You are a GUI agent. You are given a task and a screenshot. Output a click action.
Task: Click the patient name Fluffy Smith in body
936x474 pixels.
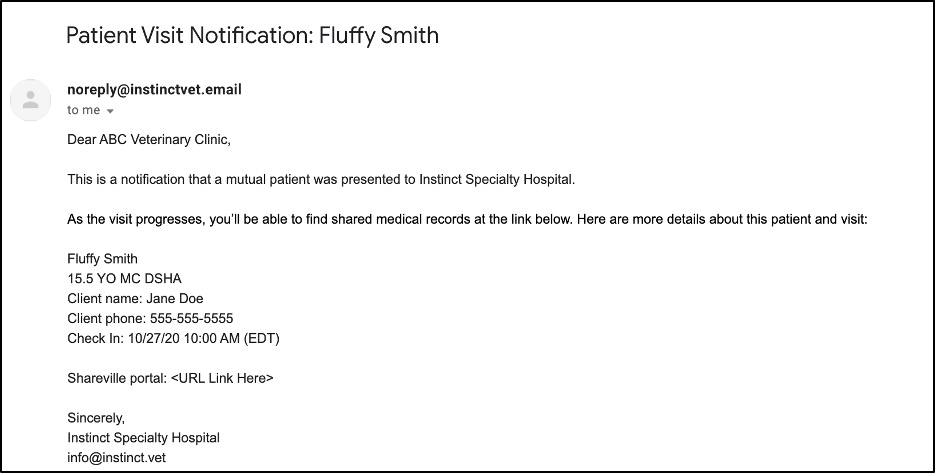pos(102,259)
